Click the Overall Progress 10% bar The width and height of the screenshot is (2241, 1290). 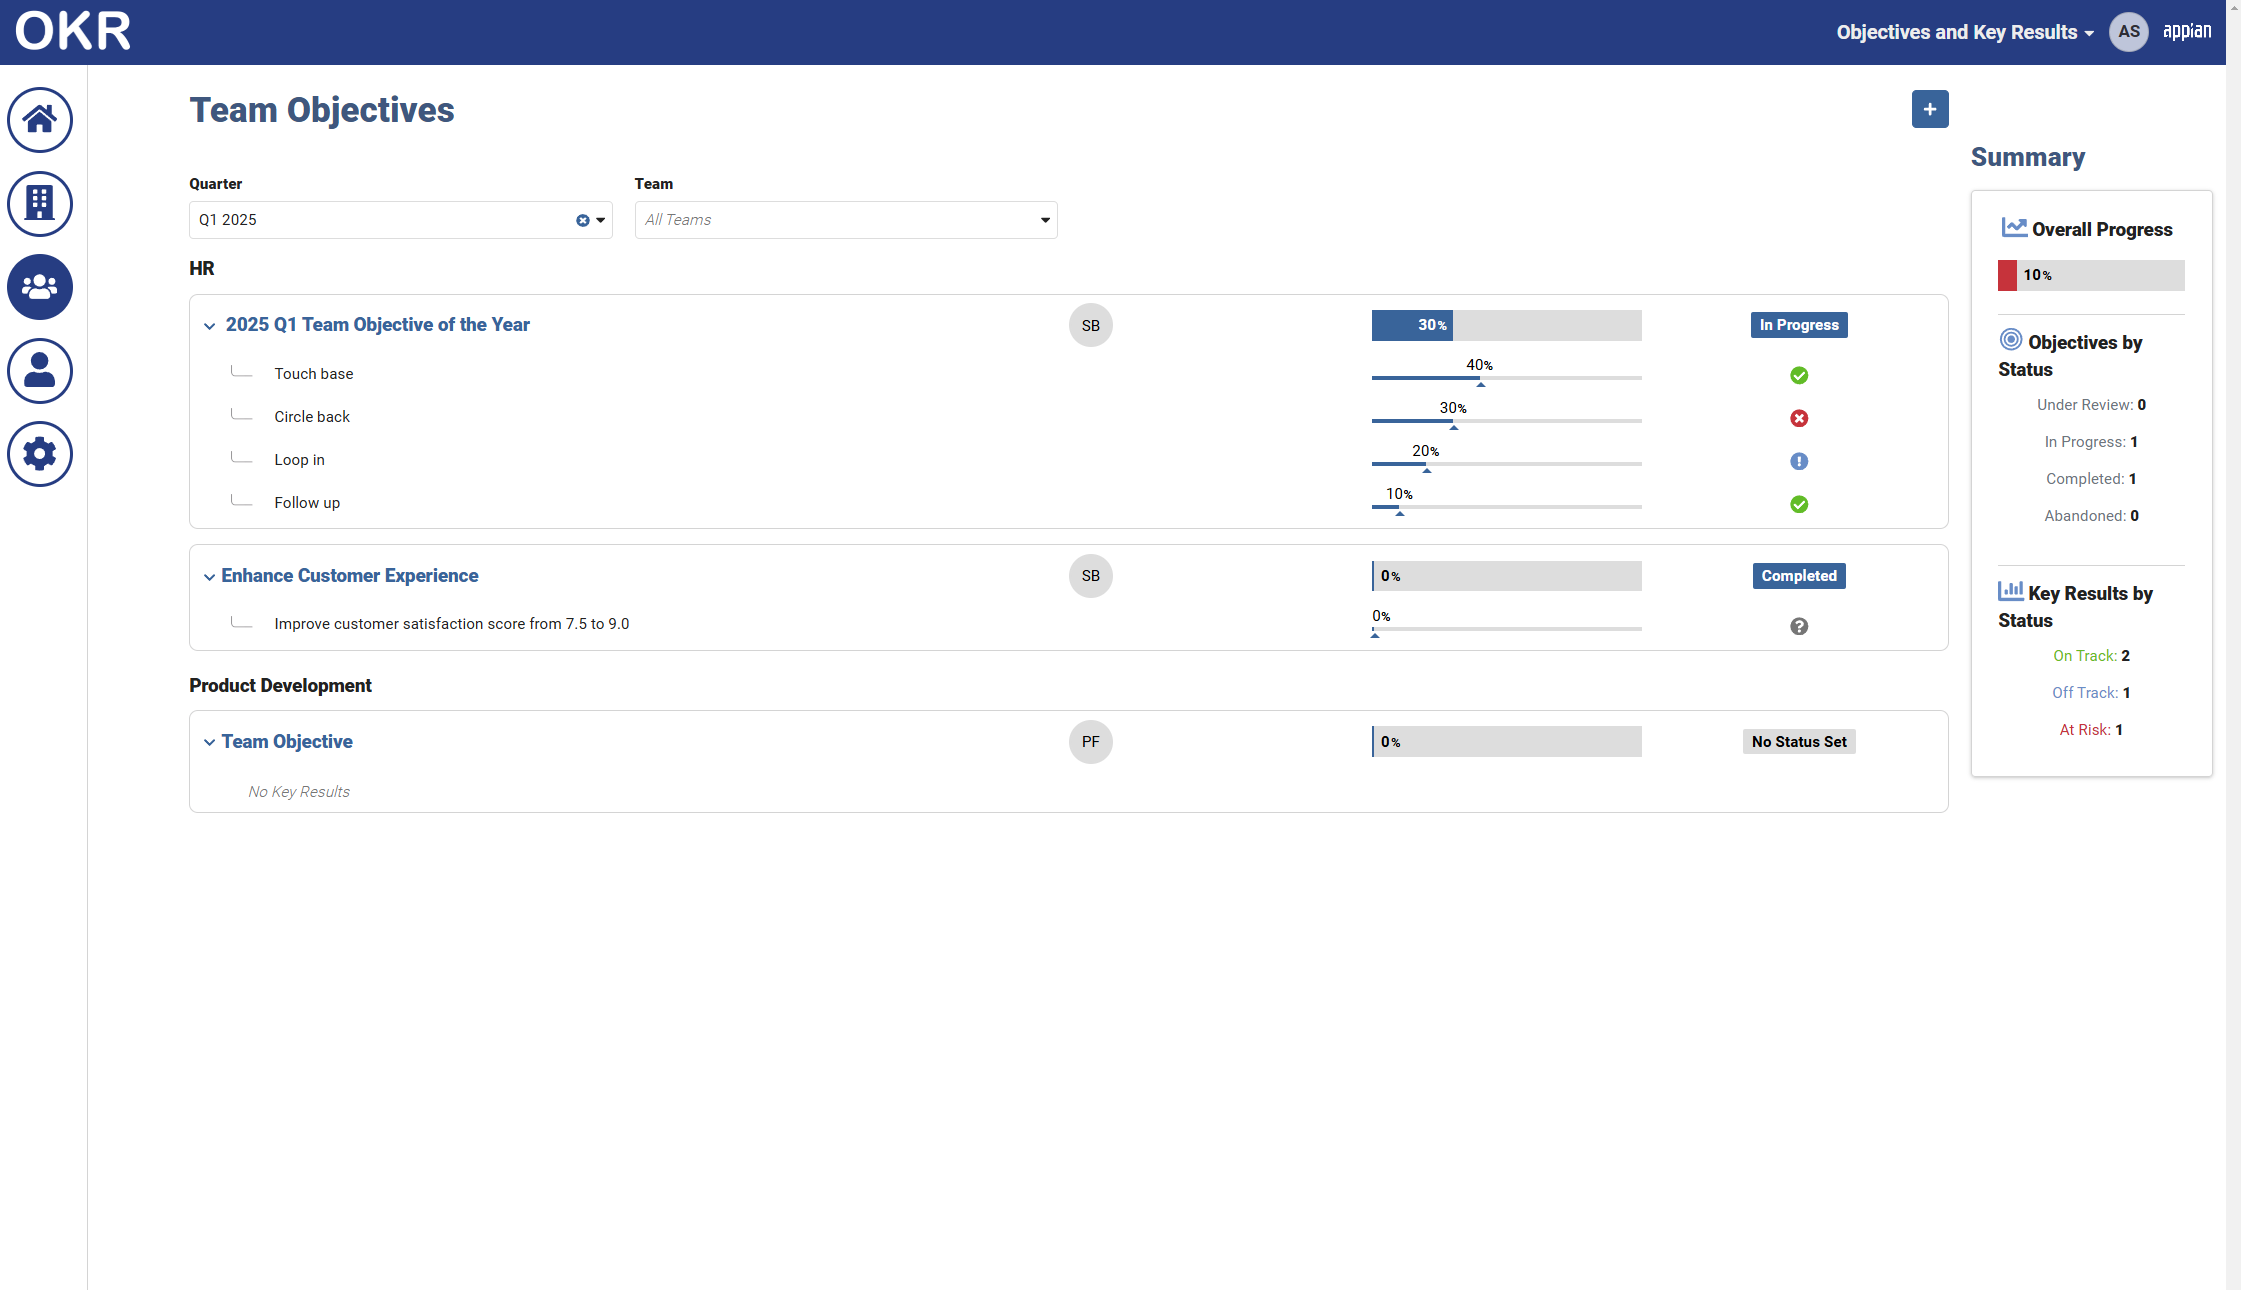[2091, 275]
